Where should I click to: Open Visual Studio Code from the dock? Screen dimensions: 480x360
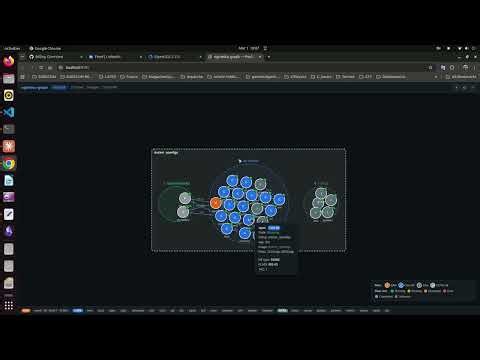click(9, 112)
